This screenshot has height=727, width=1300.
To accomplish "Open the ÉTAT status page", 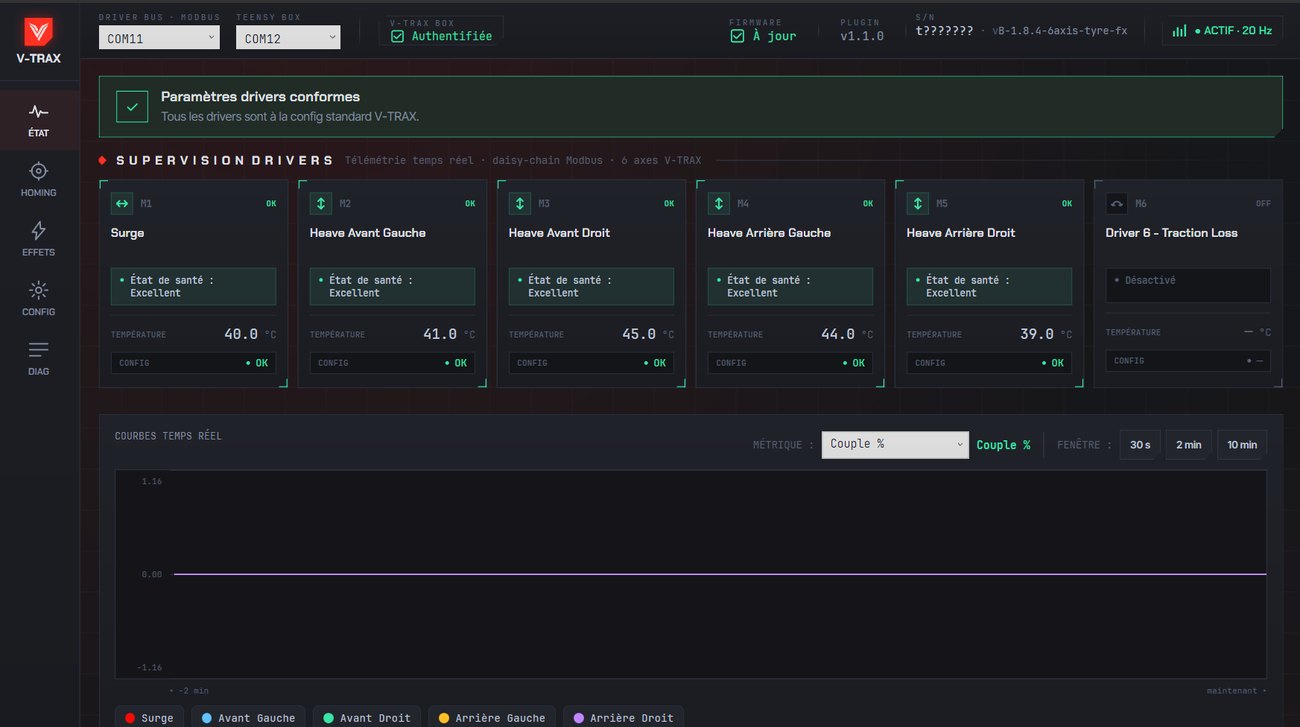I will click(x=38, y=120).
